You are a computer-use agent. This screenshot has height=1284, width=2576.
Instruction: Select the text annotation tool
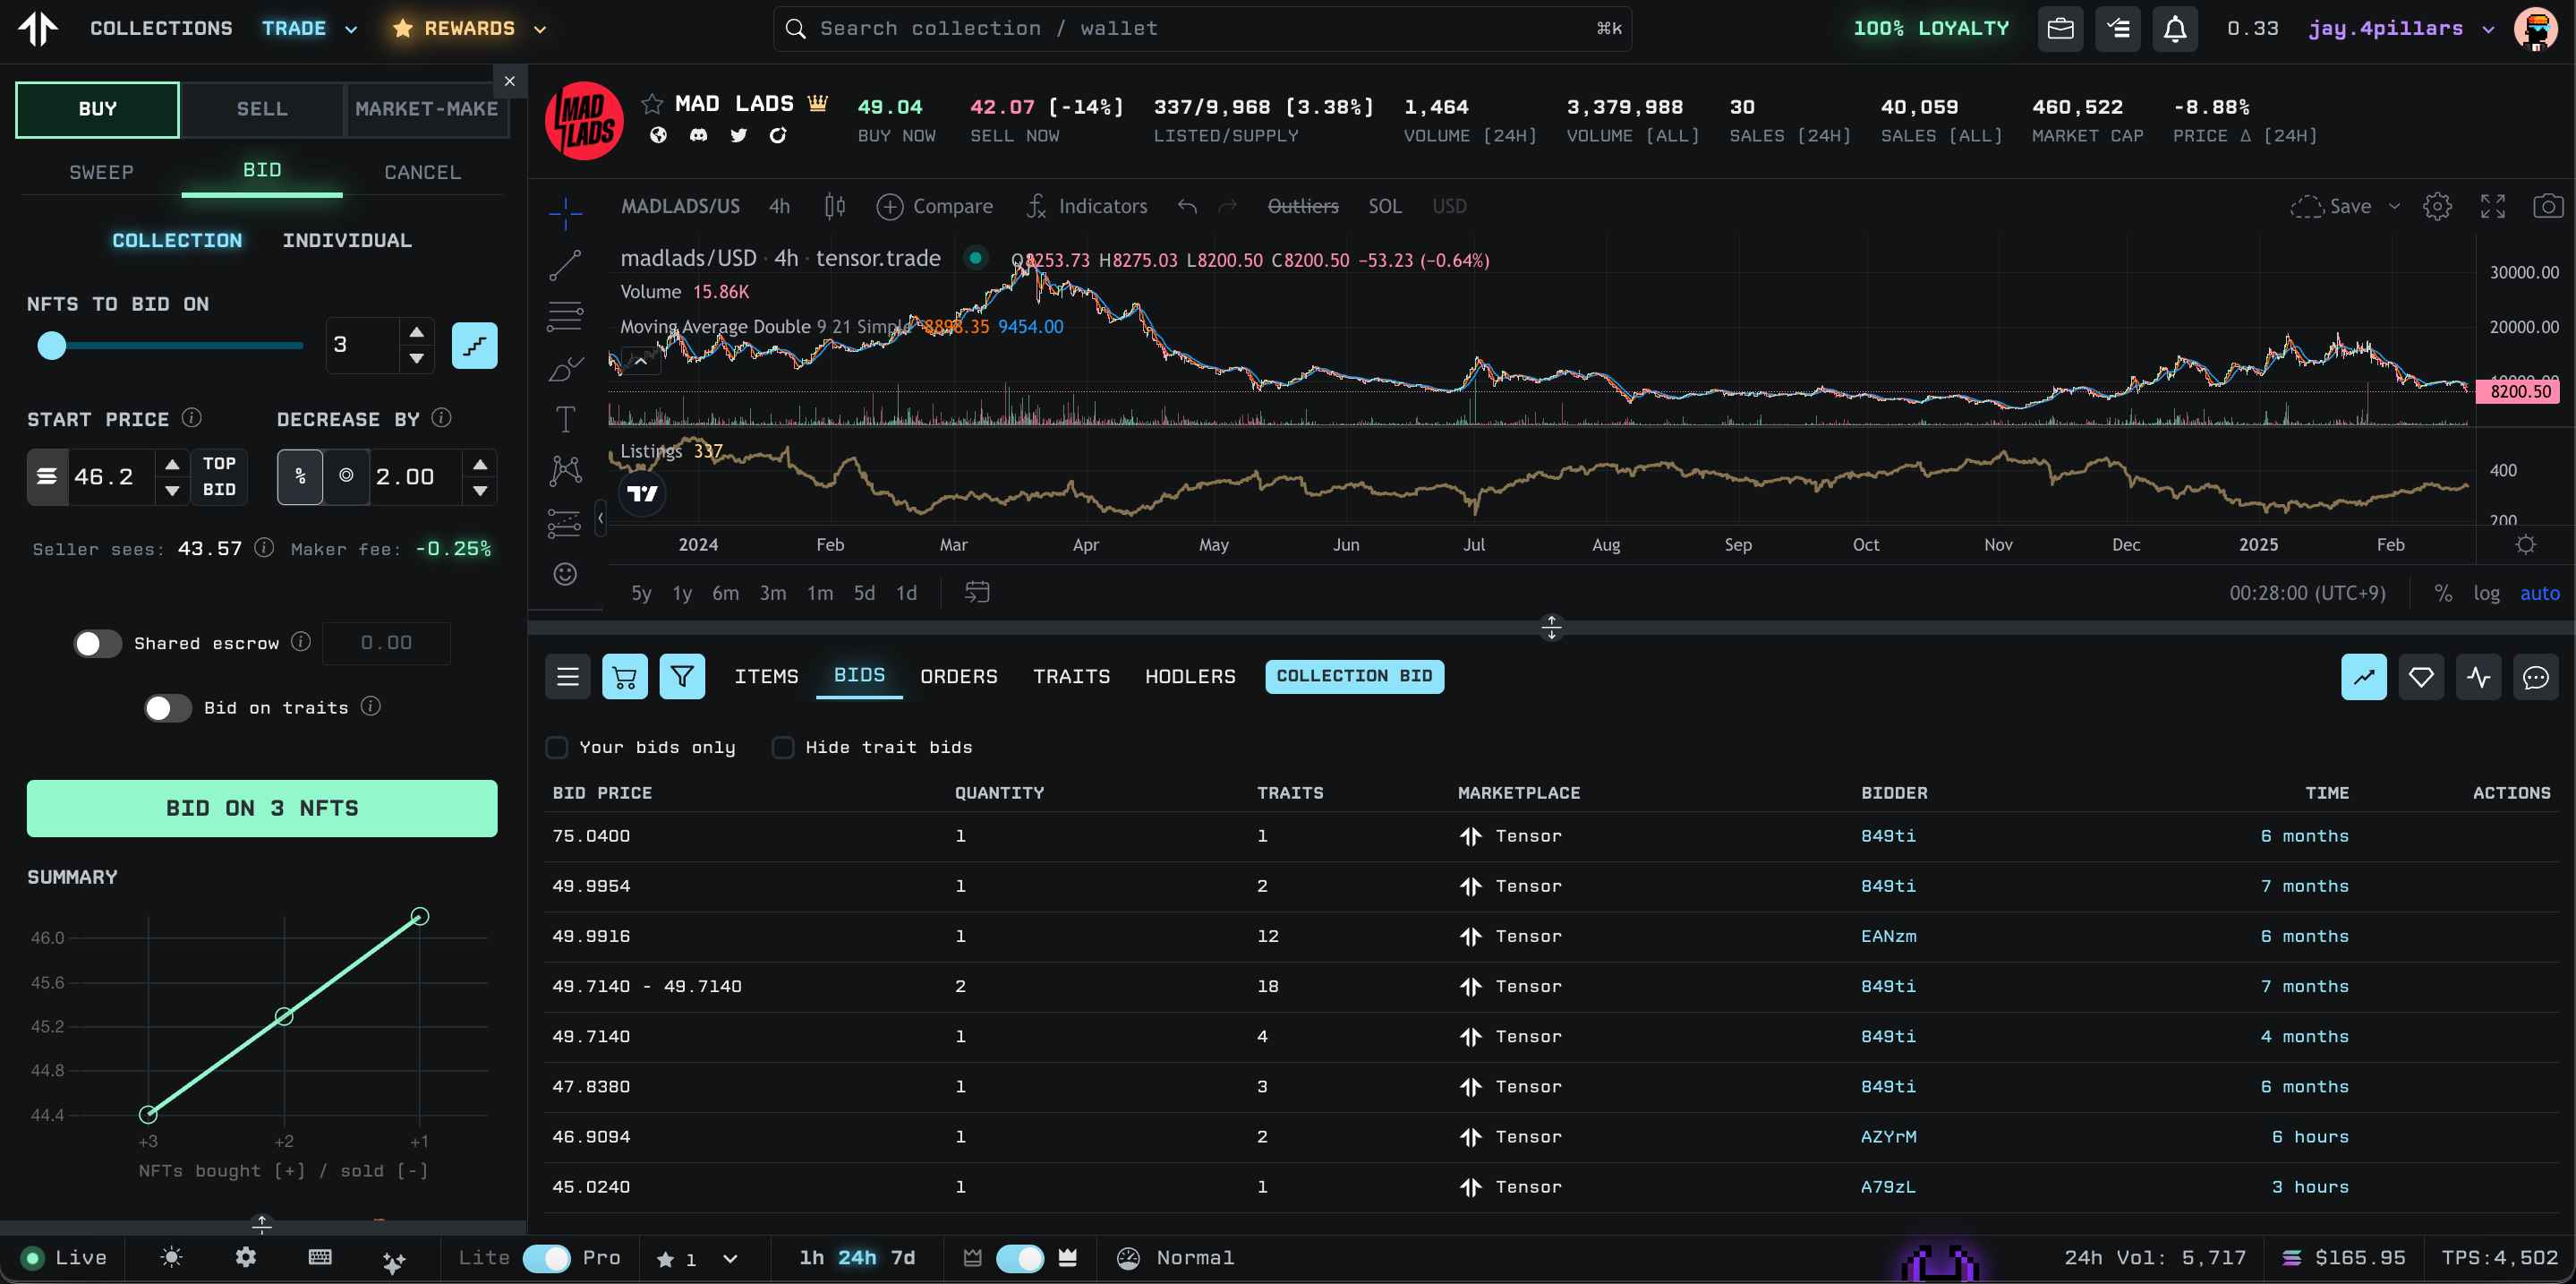[565, 419]
